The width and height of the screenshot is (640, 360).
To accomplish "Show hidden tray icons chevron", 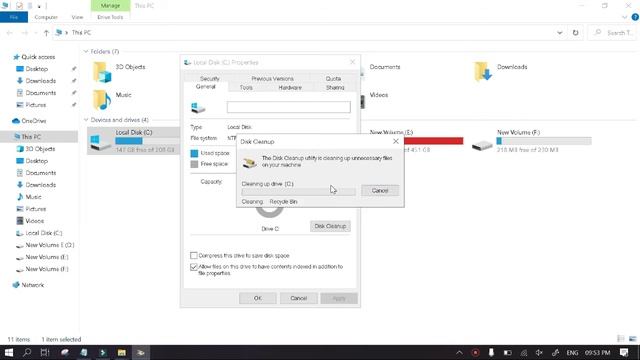I will click(460, 353).
